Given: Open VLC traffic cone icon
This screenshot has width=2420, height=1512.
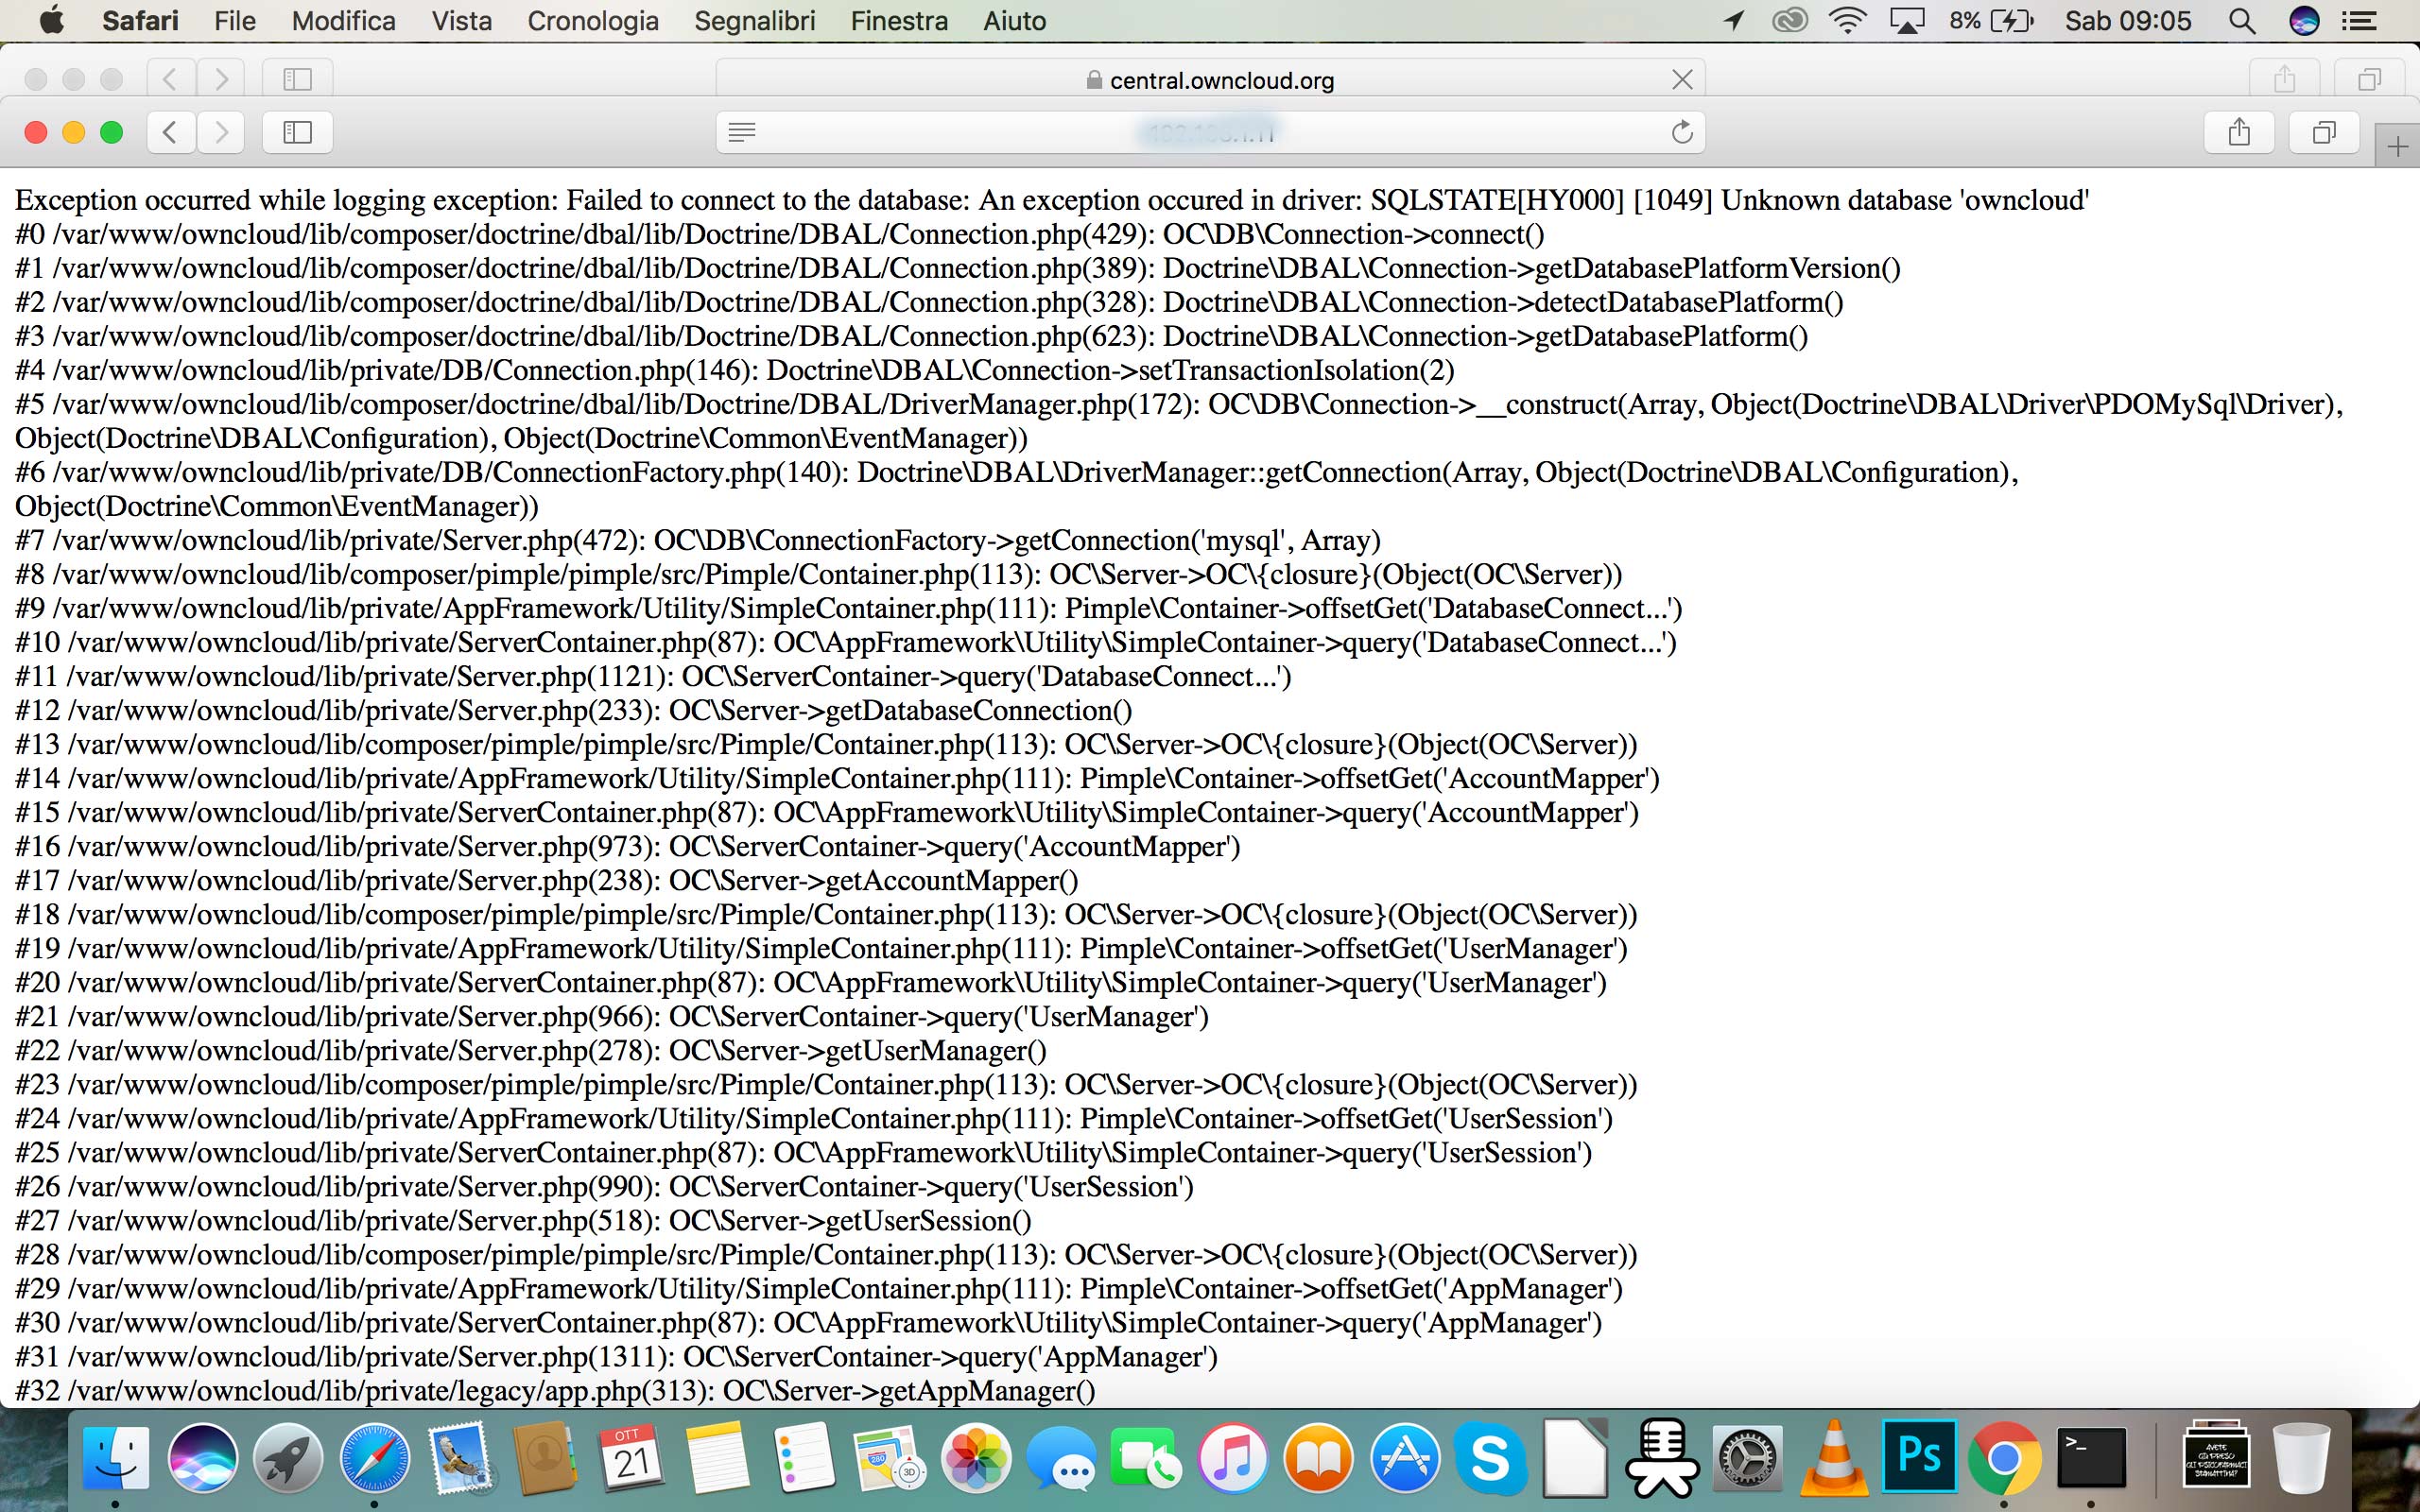Looking at the screenshot, I should click(1833, 1457).
